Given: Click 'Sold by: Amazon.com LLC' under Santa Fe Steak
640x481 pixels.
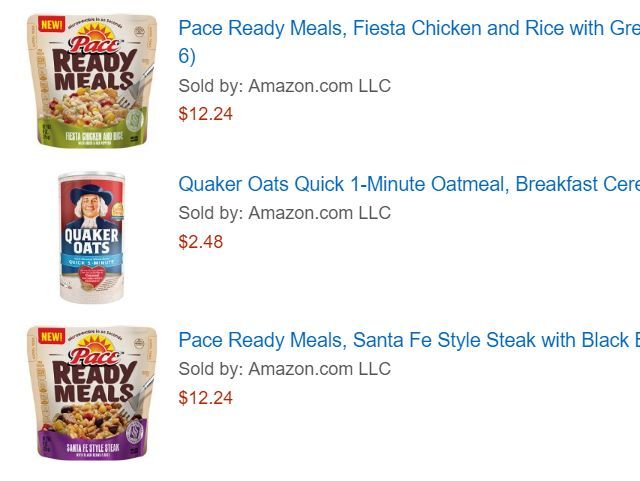Looking at the screenshot, I should coord(284,369).
